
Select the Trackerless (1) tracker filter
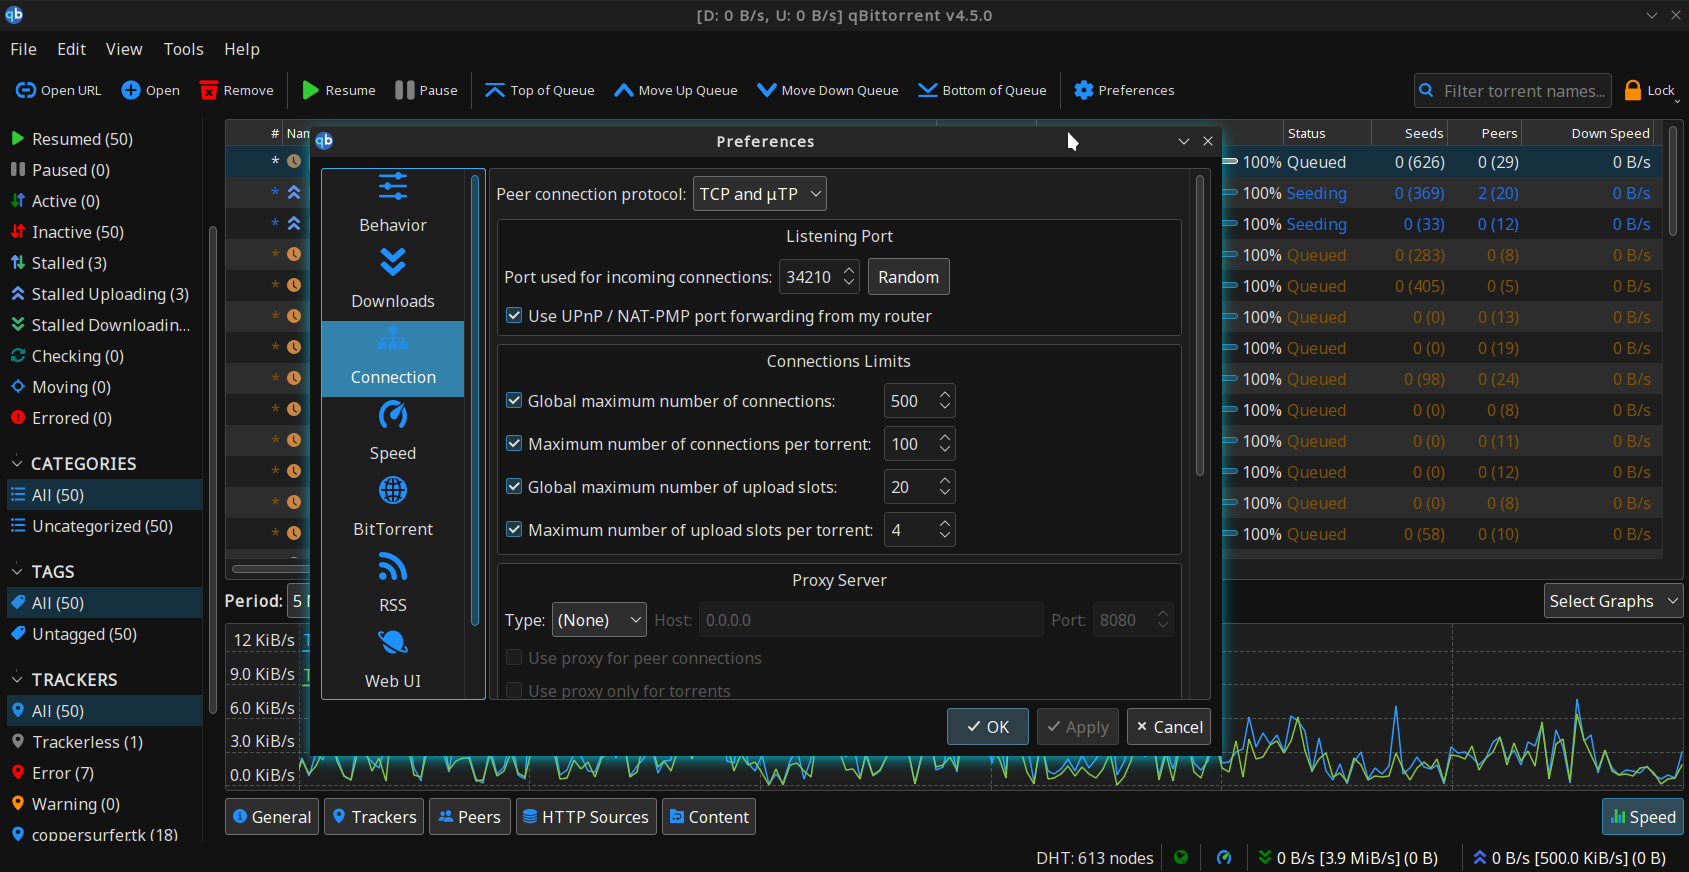(x=104, y=742)
